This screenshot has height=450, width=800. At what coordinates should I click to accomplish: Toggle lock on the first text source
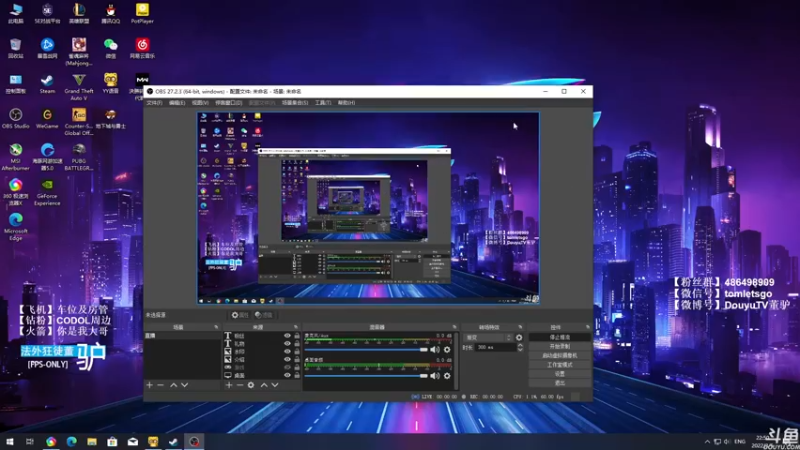point(297,336)
